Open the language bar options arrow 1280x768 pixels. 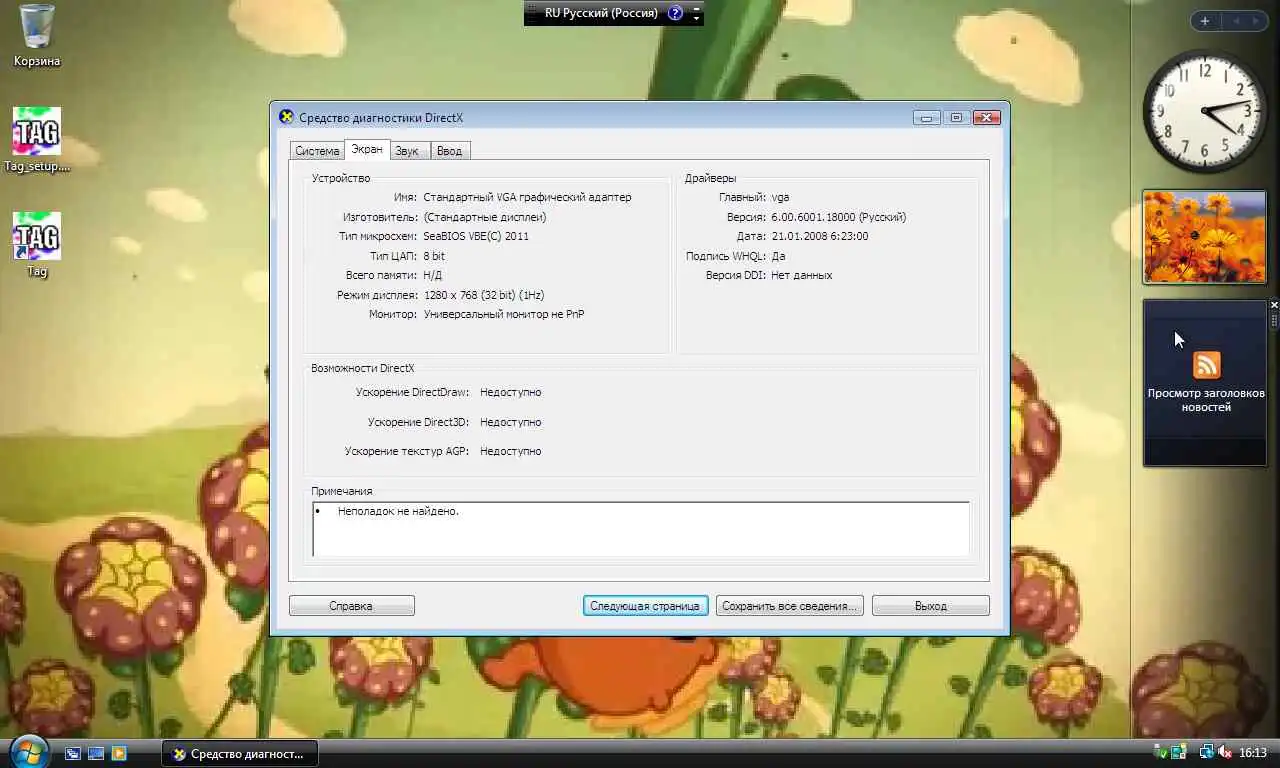coord(697,19)
